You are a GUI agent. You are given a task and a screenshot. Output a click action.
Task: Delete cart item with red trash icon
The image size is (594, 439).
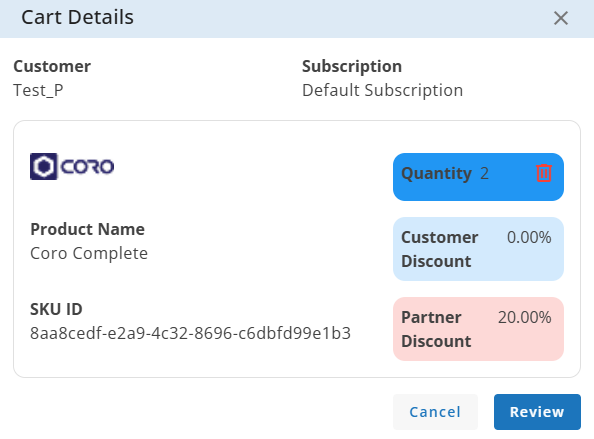click(x=544, y=173)
